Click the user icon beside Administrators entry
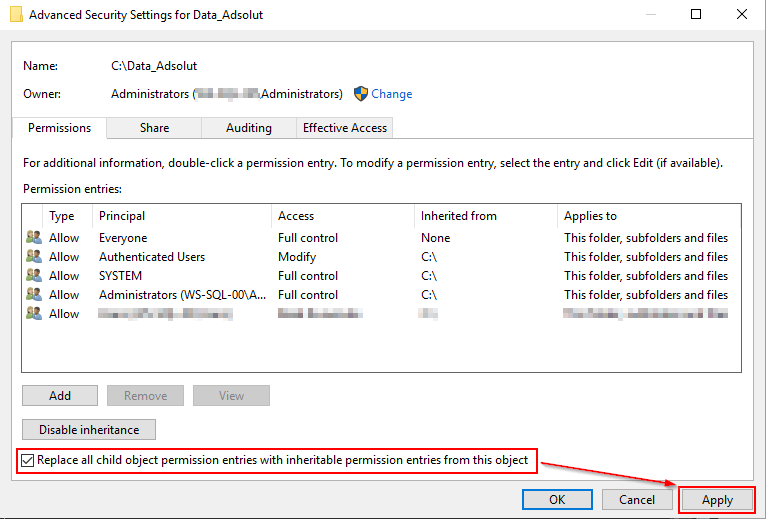The width and height of the screenshot is (767, 519). [x=34, y=295]
